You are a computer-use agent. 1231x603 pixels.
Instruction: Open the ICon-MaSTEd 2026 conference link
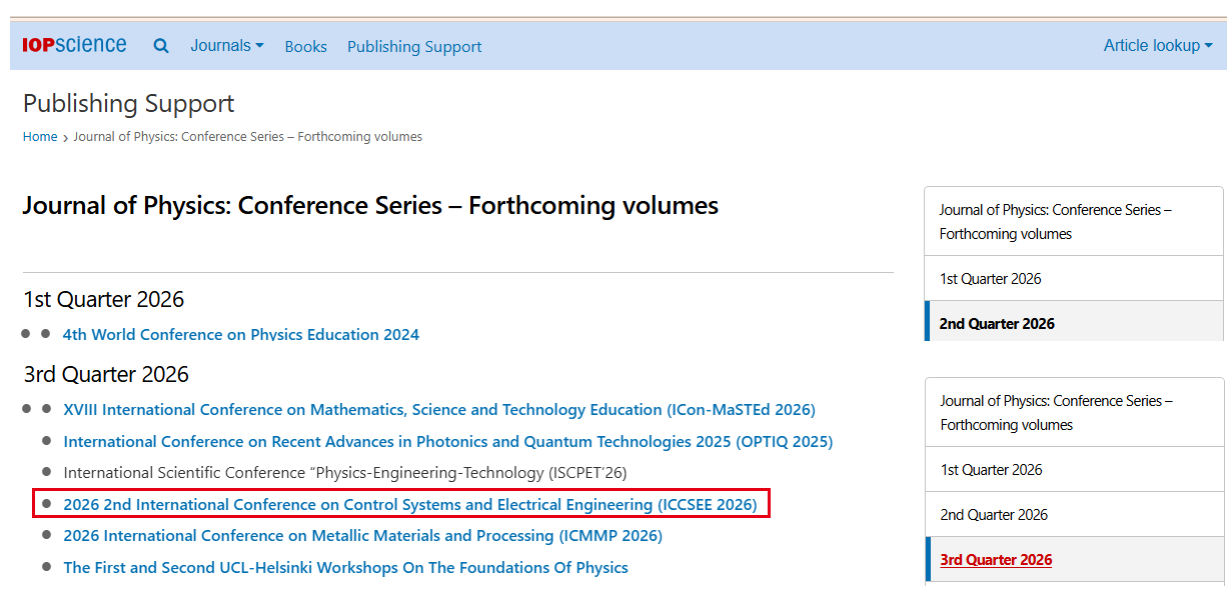point(439,409)
